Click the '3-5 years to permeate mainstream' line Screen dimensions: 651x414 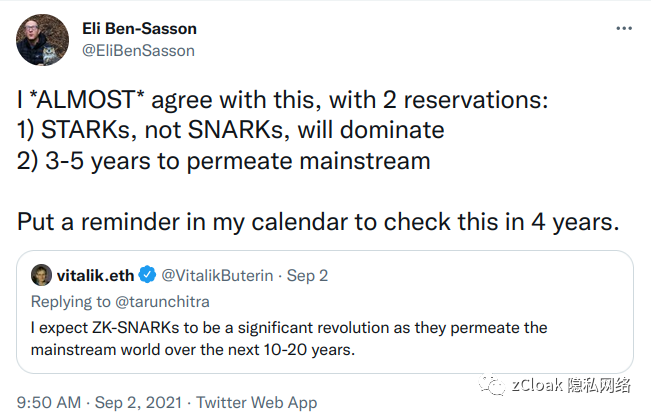(x=223, y=161)
